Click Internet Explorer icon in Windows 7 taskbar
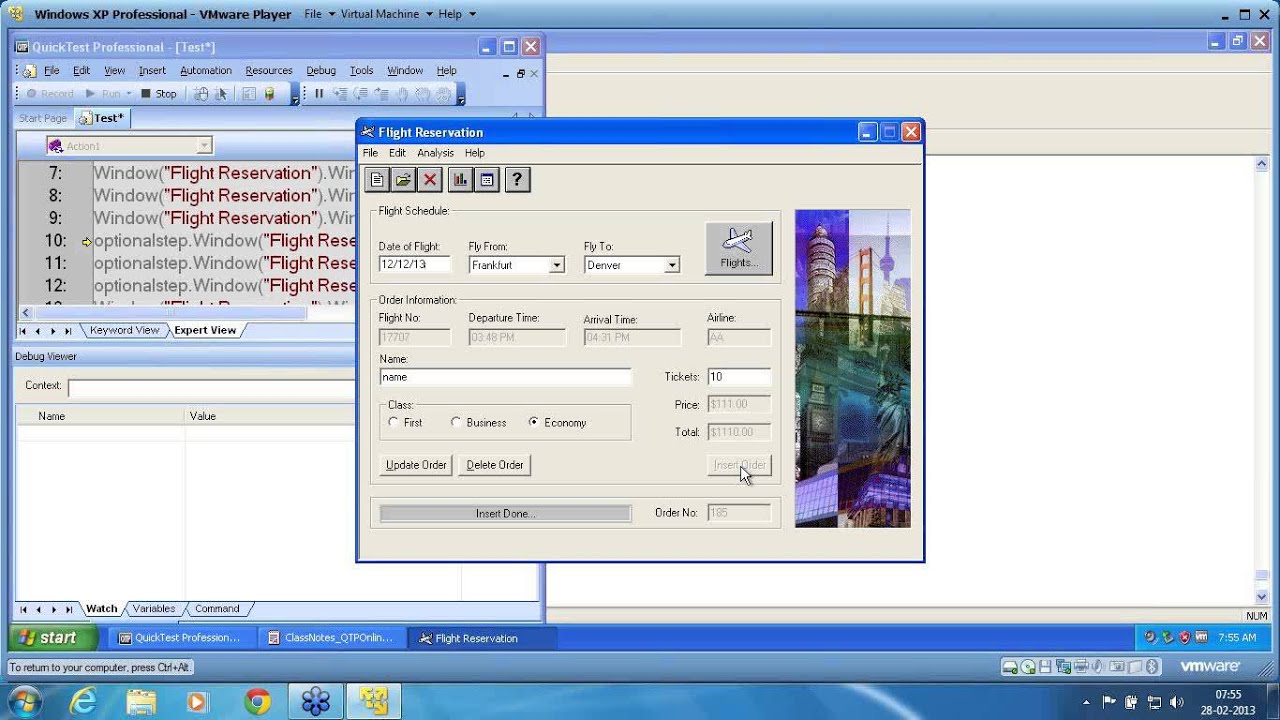This screenshot has height=720, width=1280. coord(82,702)
